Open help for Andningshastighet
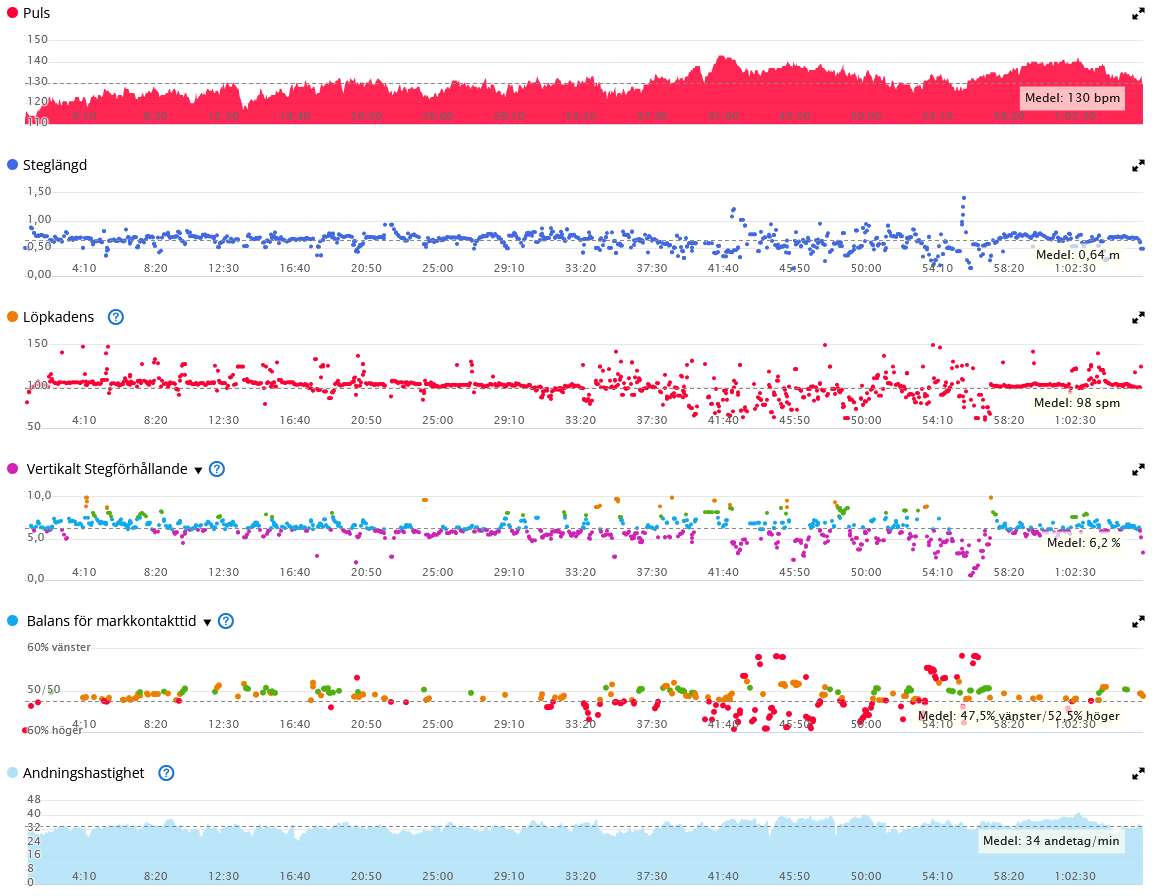Screen dimensions: 1155x896 (x=166, y=773)
